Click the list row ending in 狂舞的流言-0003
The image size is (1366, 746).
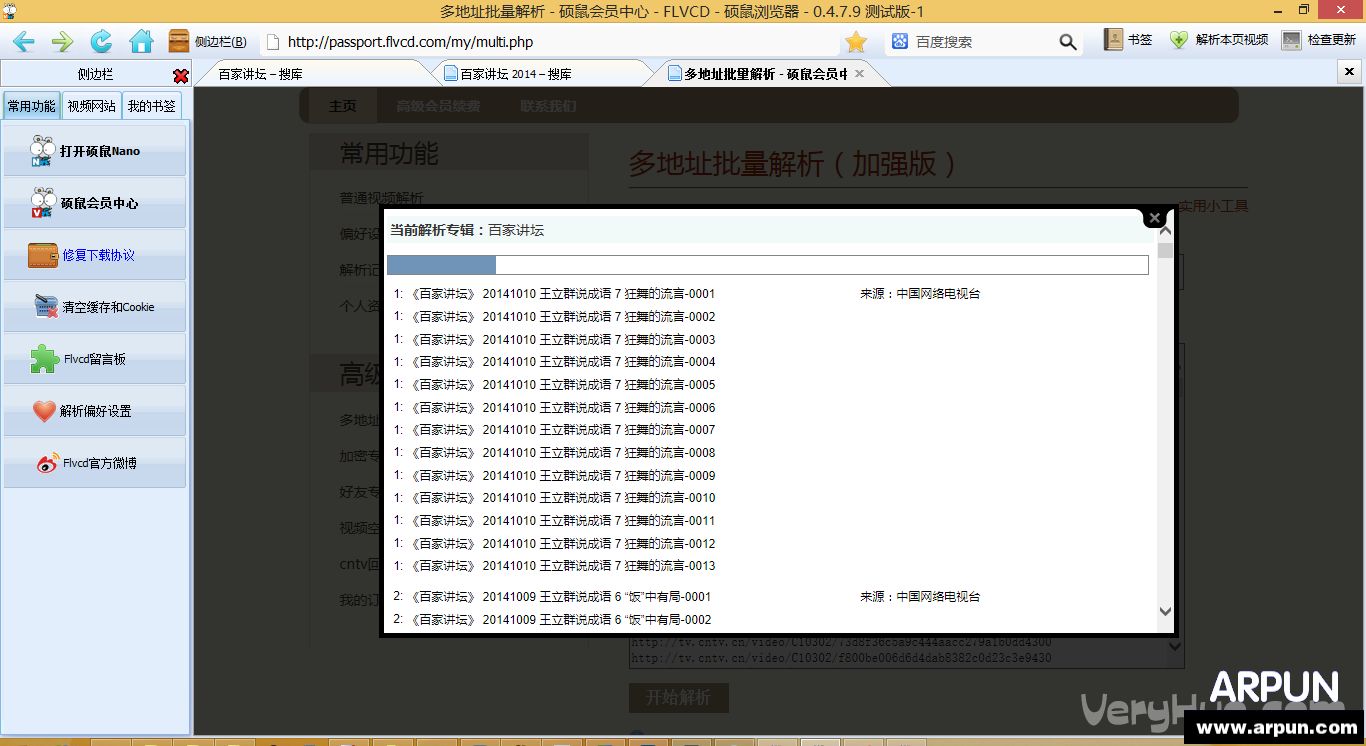[554, 340]
